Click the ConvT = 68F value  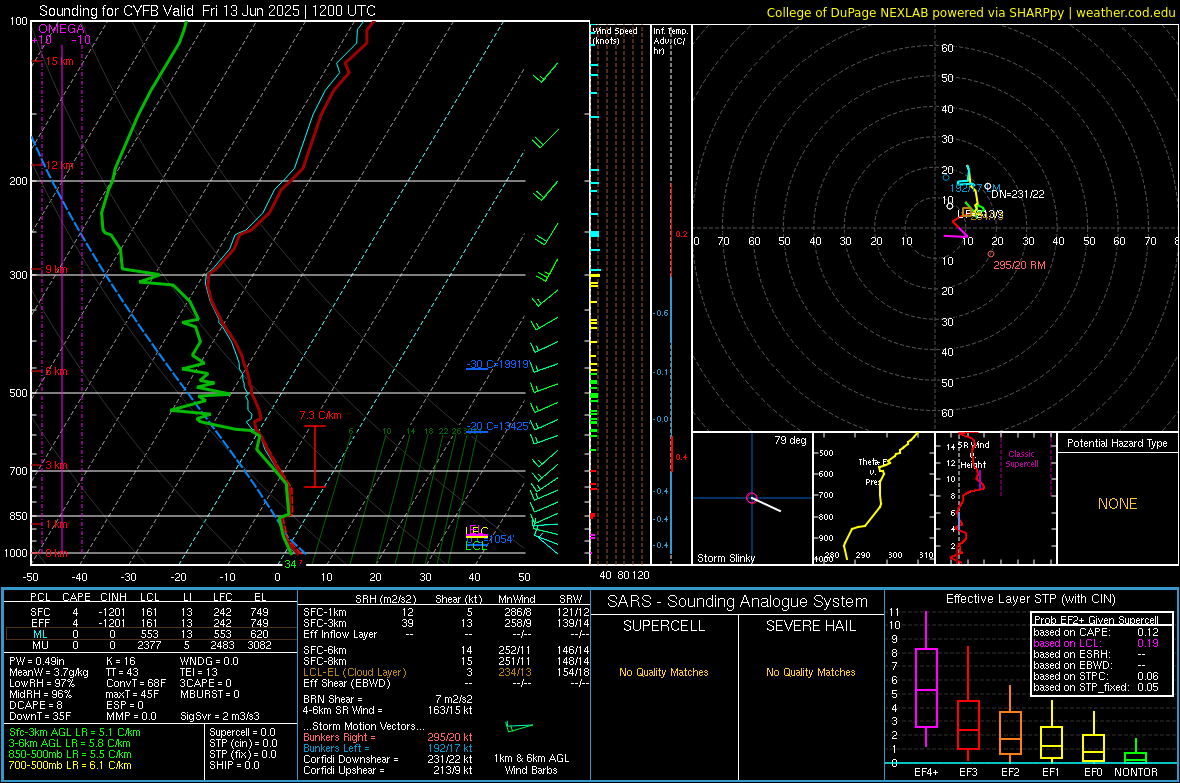click(x=135, y=683)
